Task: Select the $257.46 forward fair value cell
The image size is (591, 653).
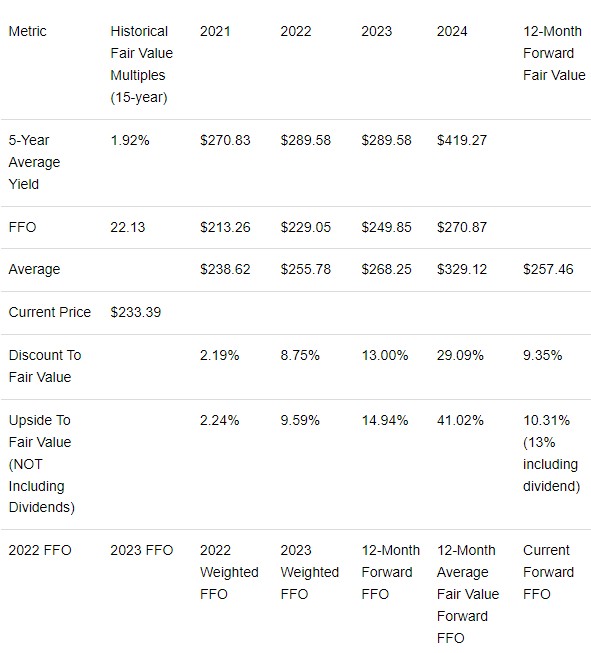Action: coord(548,269)
